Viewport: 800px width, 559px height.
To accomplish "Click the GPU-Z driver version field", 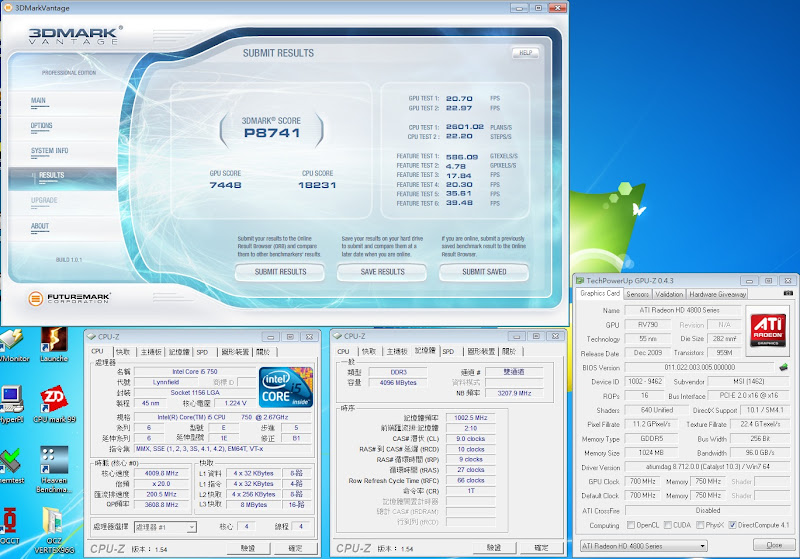I will click(x=707, y=467).
